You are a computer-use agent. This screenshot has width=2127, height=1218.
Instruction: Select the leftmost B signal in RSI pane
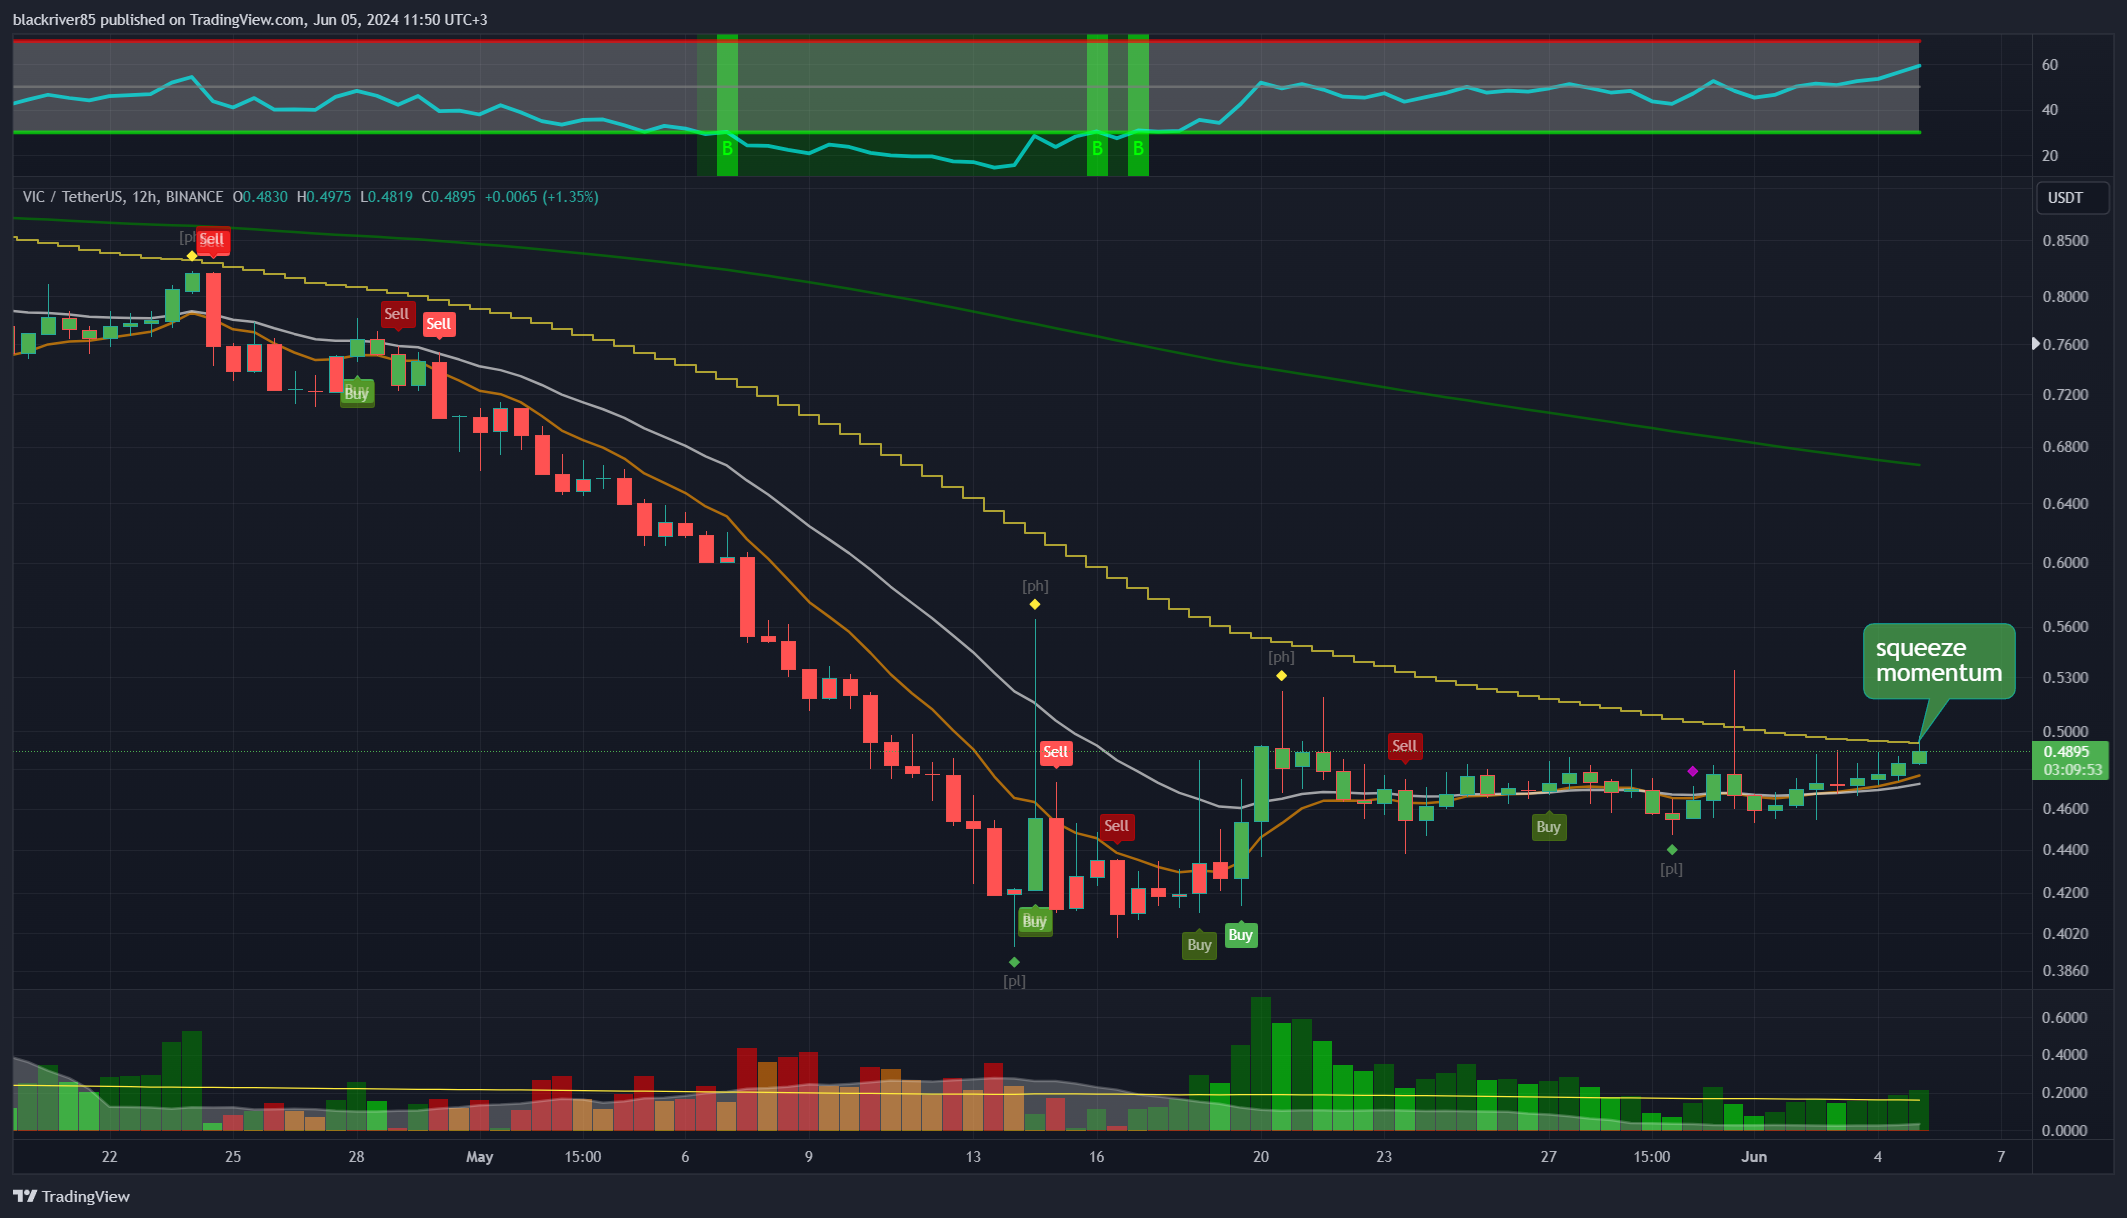point(727,149)
